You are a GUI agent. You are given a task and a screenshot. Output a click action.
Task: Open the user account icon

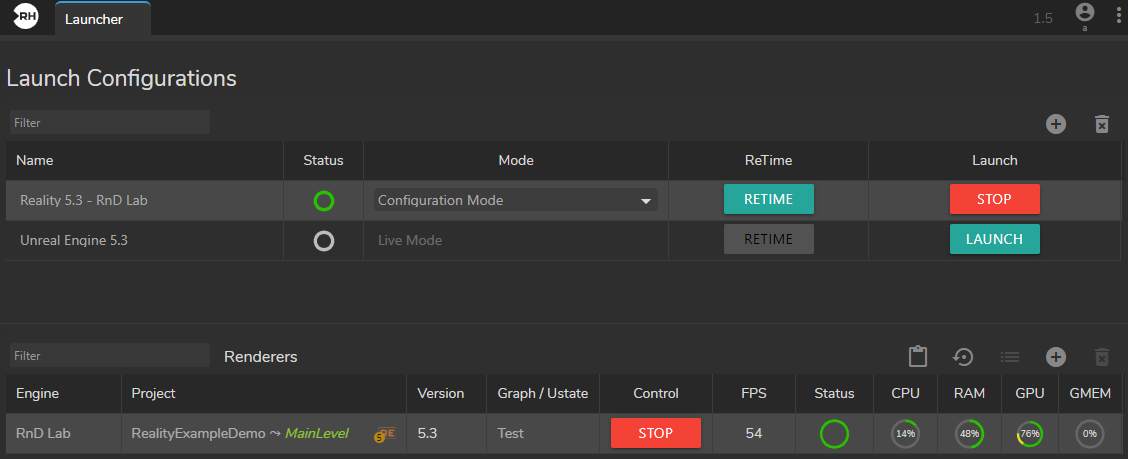tap(1084, 13)
